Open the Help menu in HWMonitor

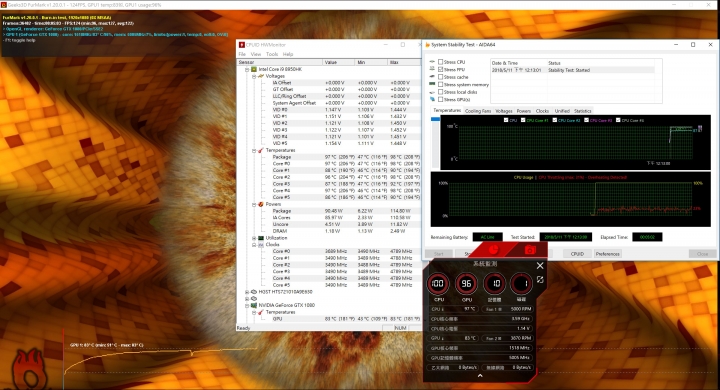[x=288, y=54]
